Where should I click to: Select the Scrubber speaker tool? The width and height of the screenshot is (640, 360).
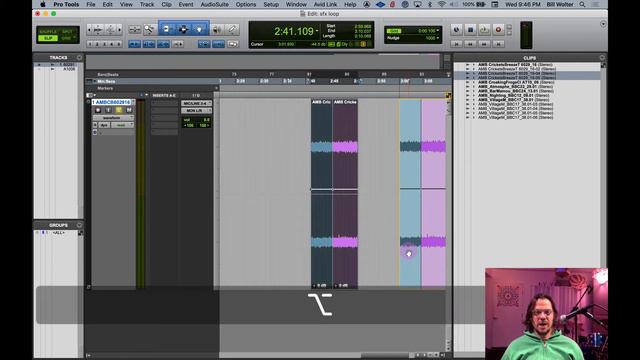click(x=217, y=29)
